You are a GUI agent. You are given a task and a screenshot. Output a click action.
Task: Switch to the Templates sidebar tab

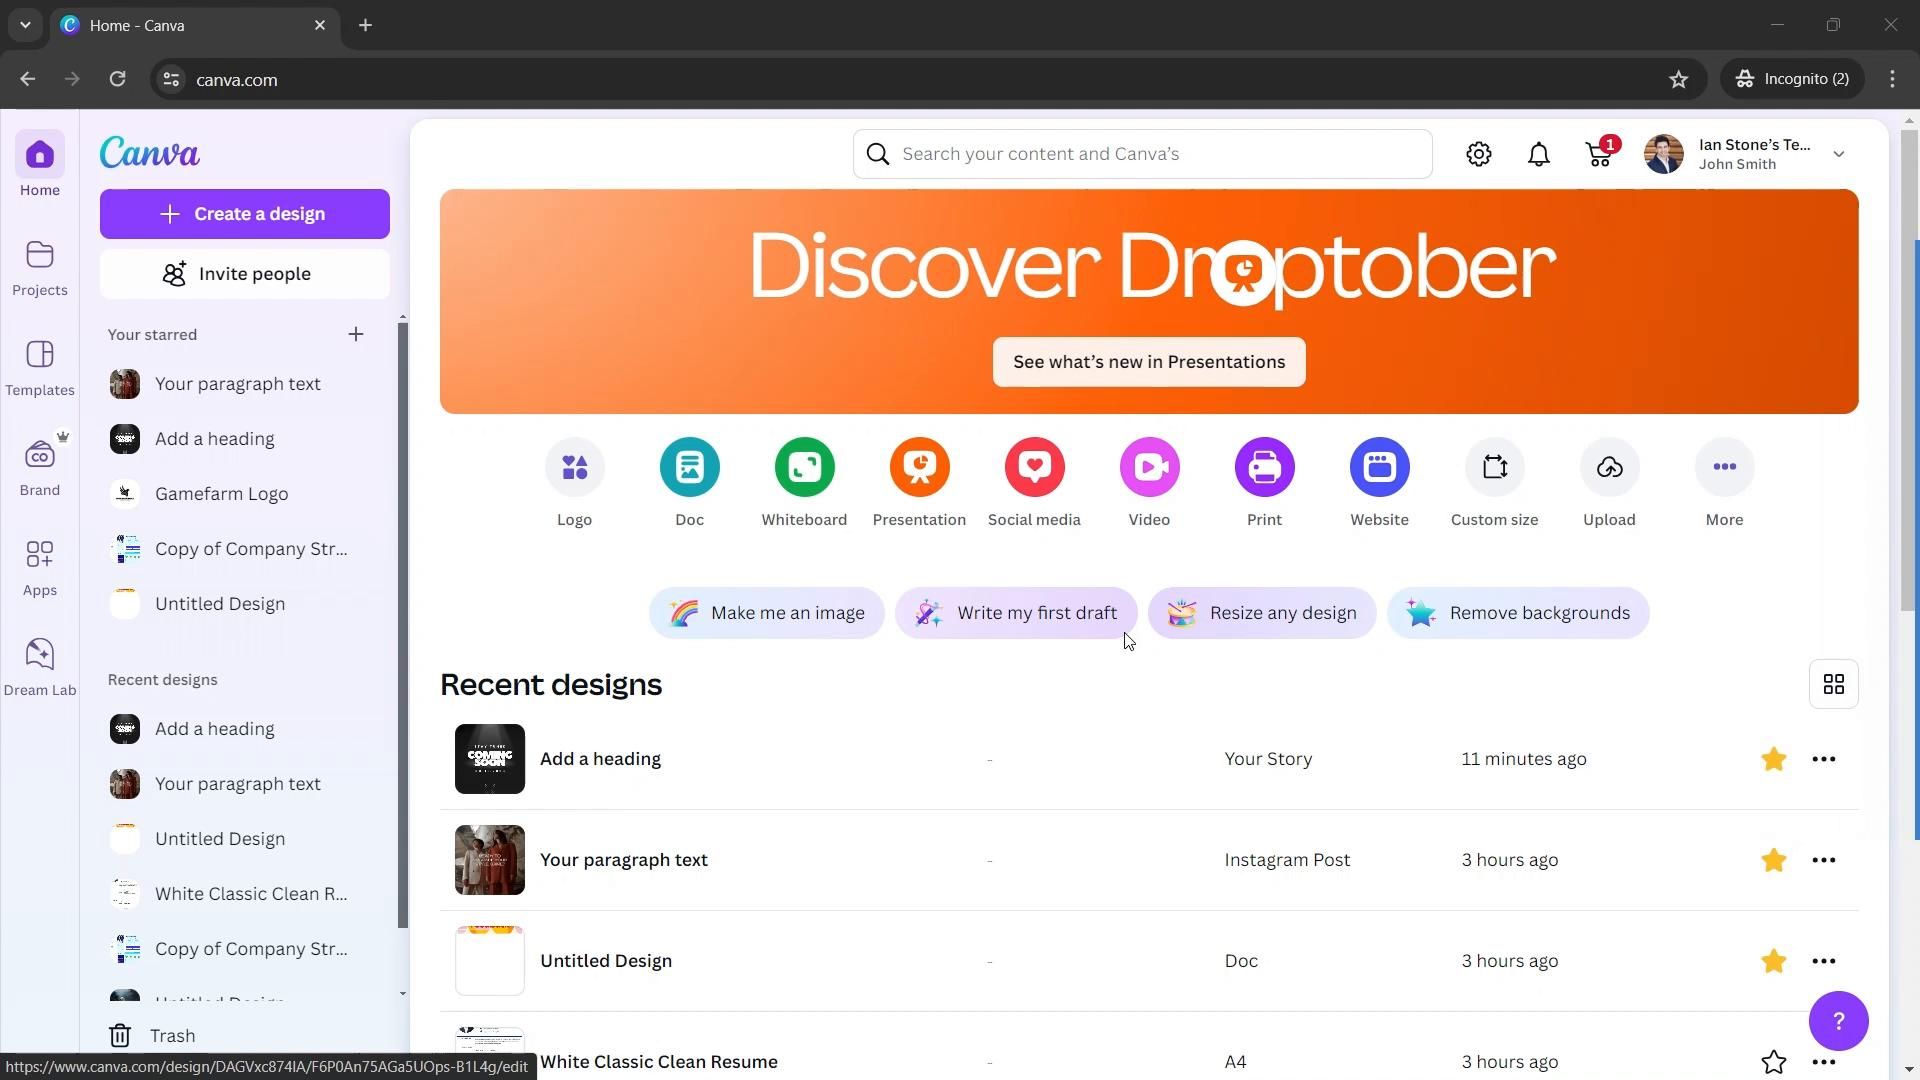tap(40, 367)
